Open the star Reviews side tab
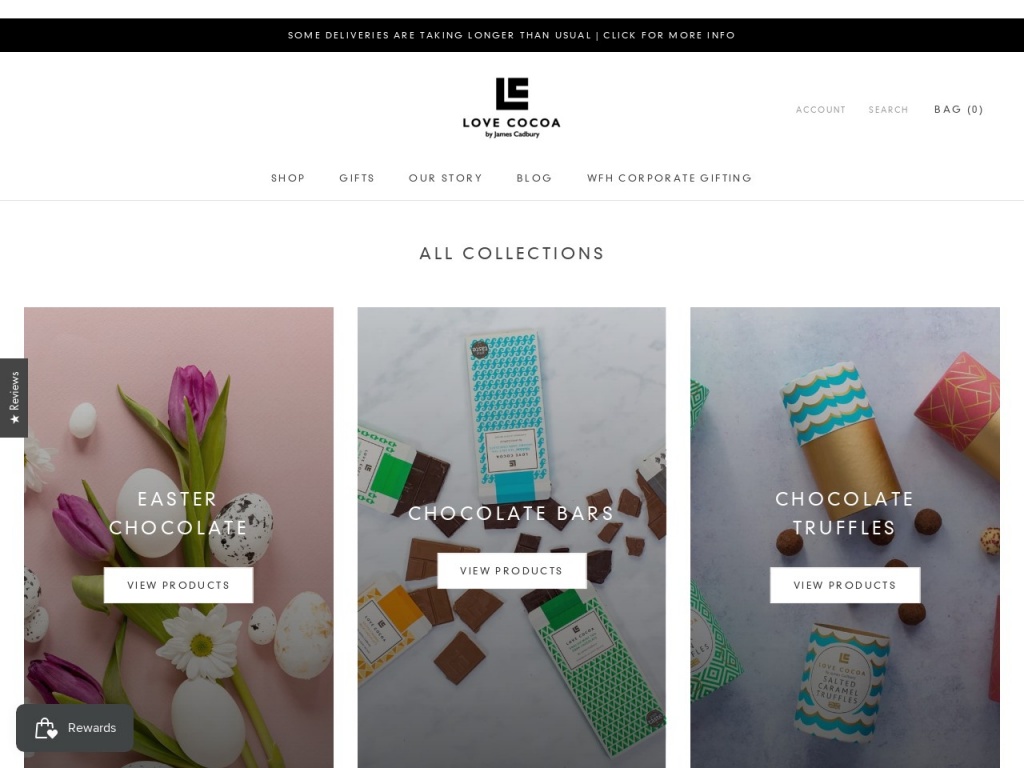1024x768 pixels. 14,398
